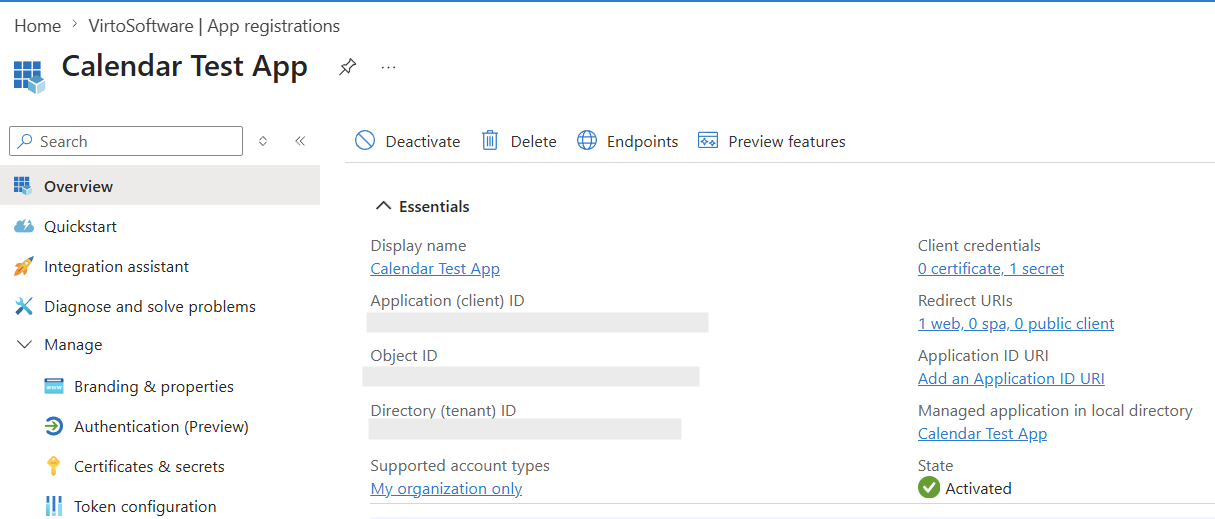This screenshot has width=1215, height=519.
Task: Click the Activated state text
Action: (978, 488)
